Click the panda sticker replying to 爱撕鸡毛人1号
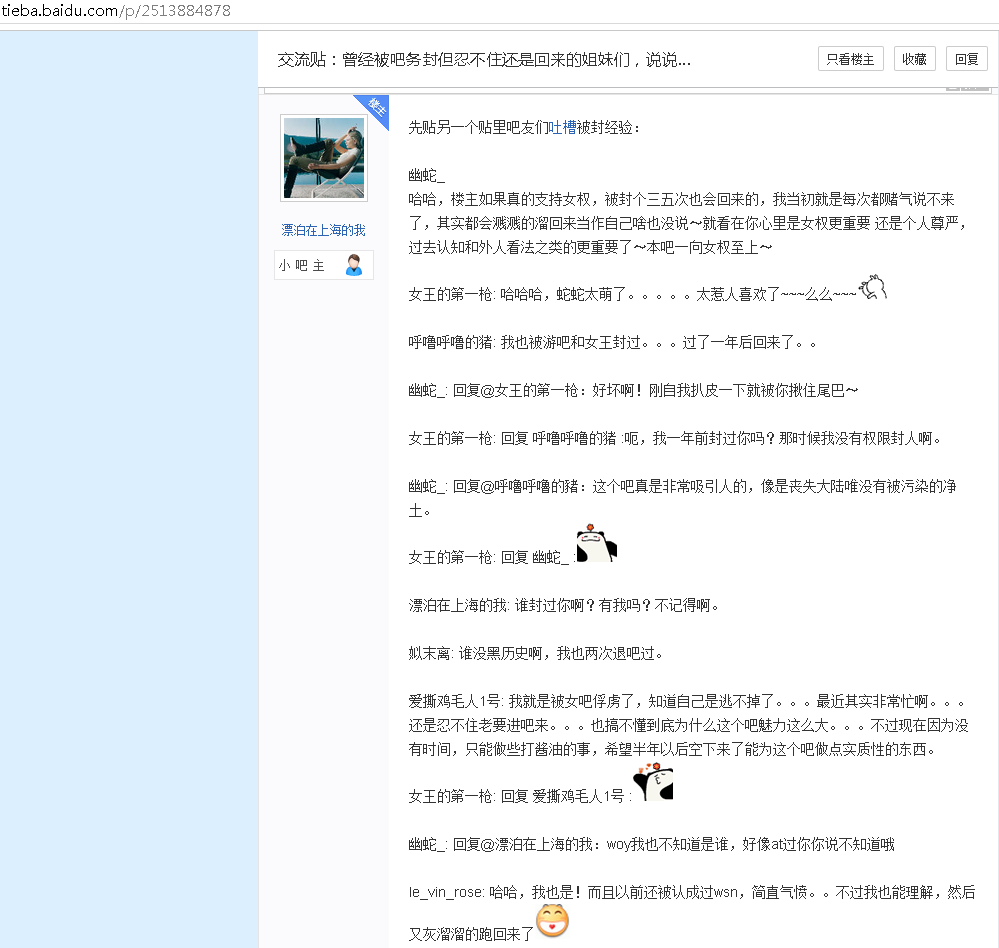This screenshot has height=948, width=999. [x=655, y=783]
